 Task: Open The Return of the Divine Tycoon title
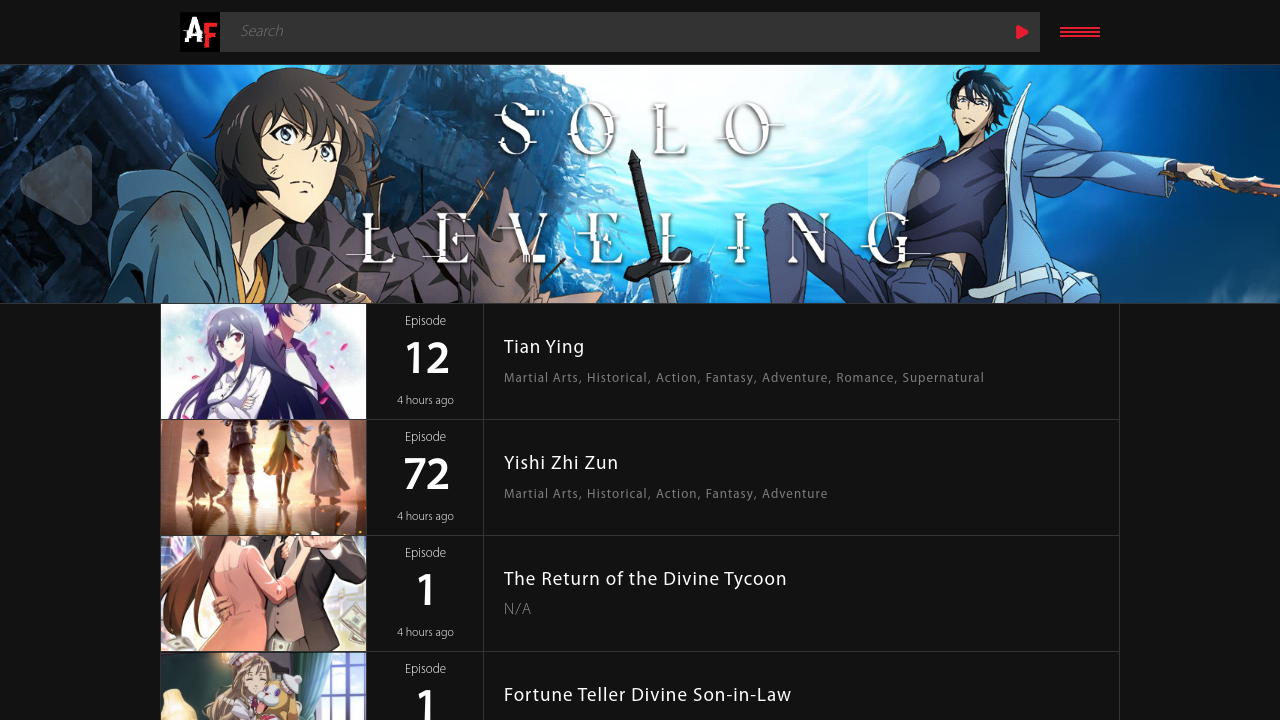click(645, 579)
